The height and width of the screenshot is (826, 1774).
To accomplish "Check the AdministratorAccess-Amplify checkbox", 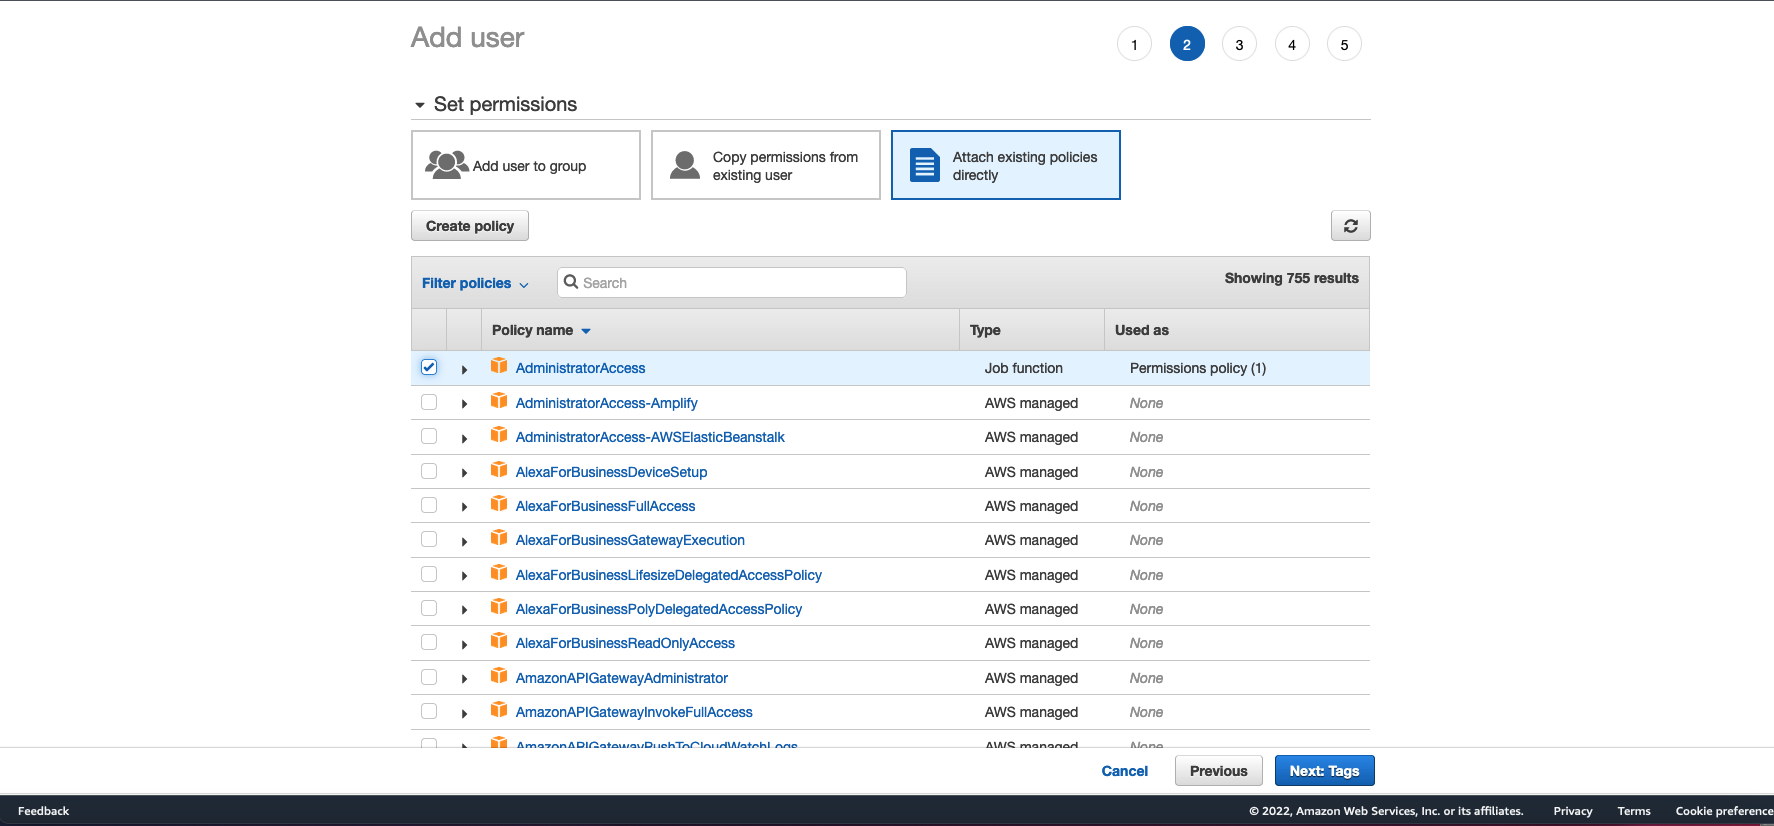I will point(429,402).
